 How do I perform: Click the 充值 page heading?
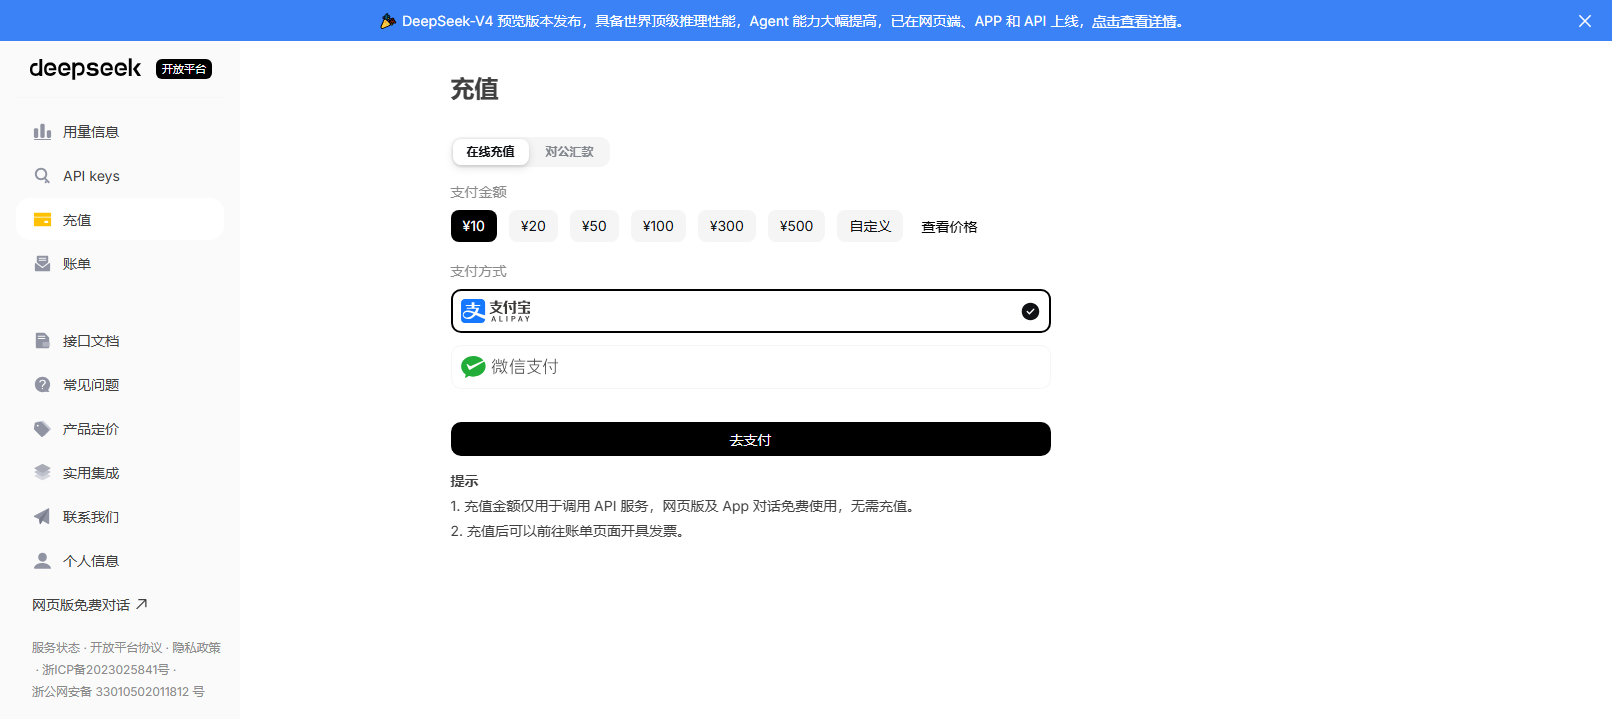coord(475,89)
